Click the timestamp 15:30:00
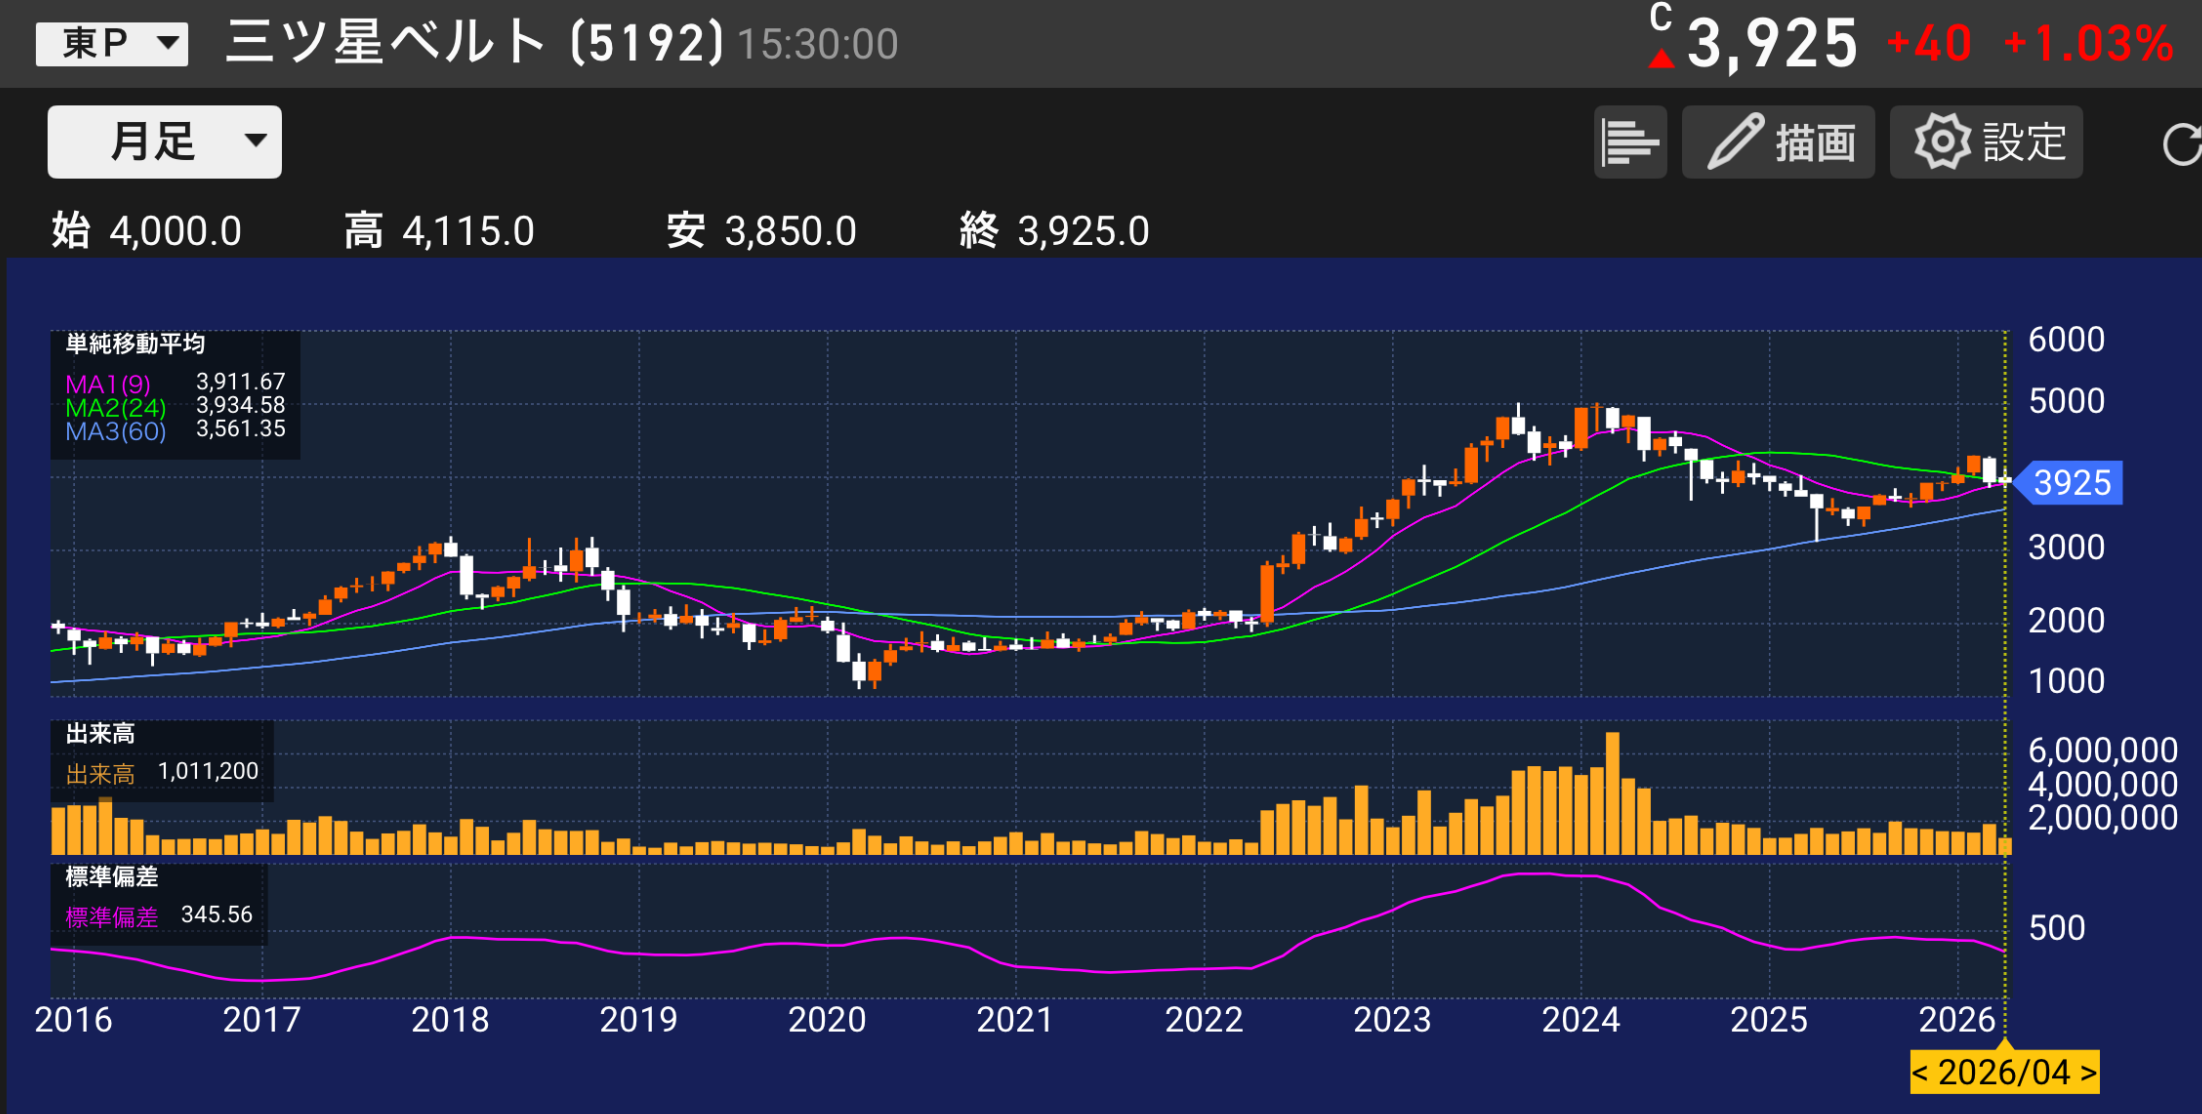This screenshot has height=1114, width=2202. 818,44
